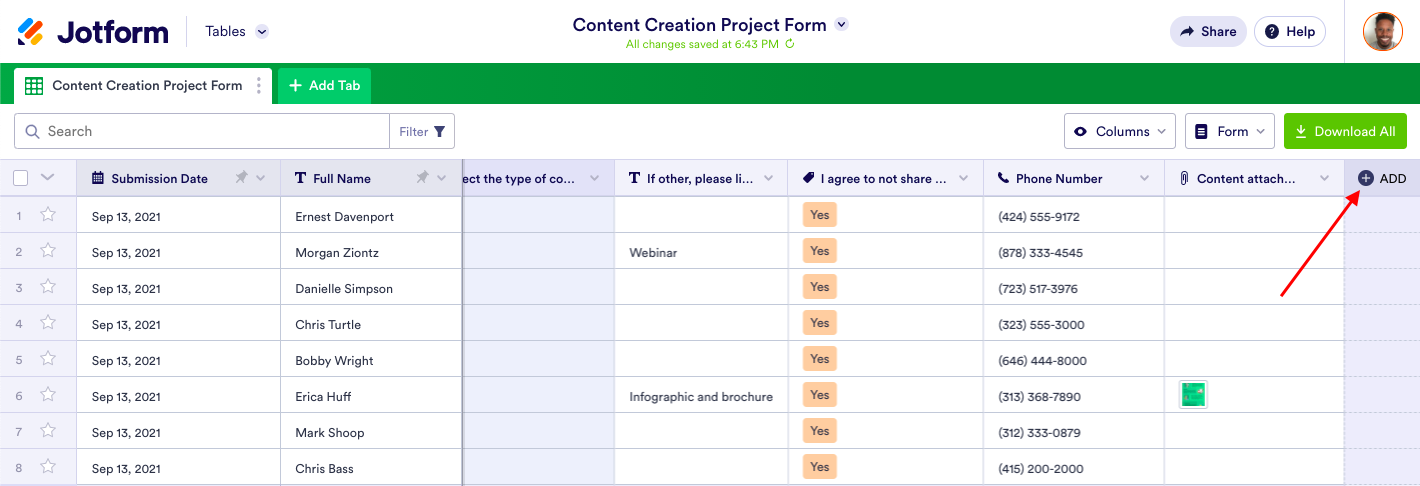Click the filter funnel icon

[439, 131]
